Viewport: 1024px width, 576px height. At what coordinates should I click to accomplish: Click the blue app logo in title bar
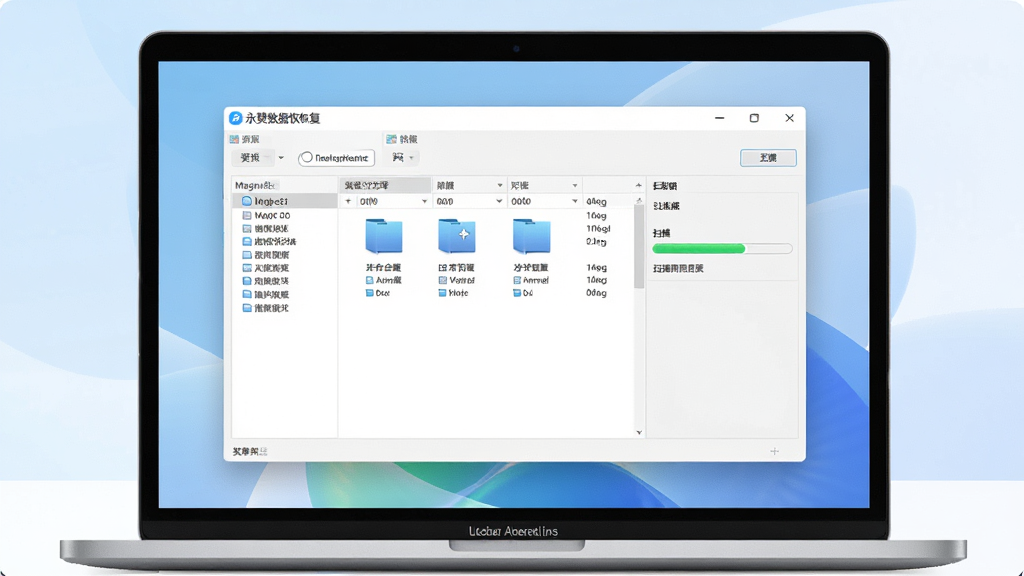(236, 118)
